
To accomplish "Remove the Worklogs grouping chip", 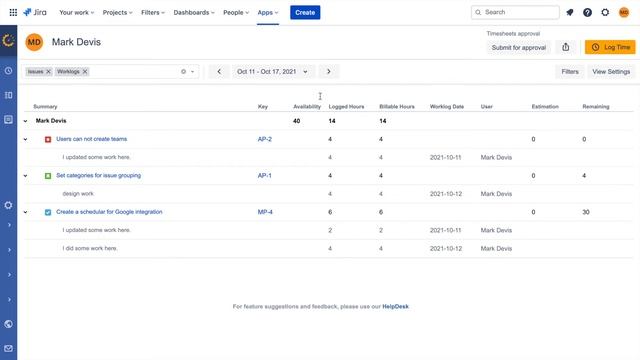I will [x=85, y=71].
